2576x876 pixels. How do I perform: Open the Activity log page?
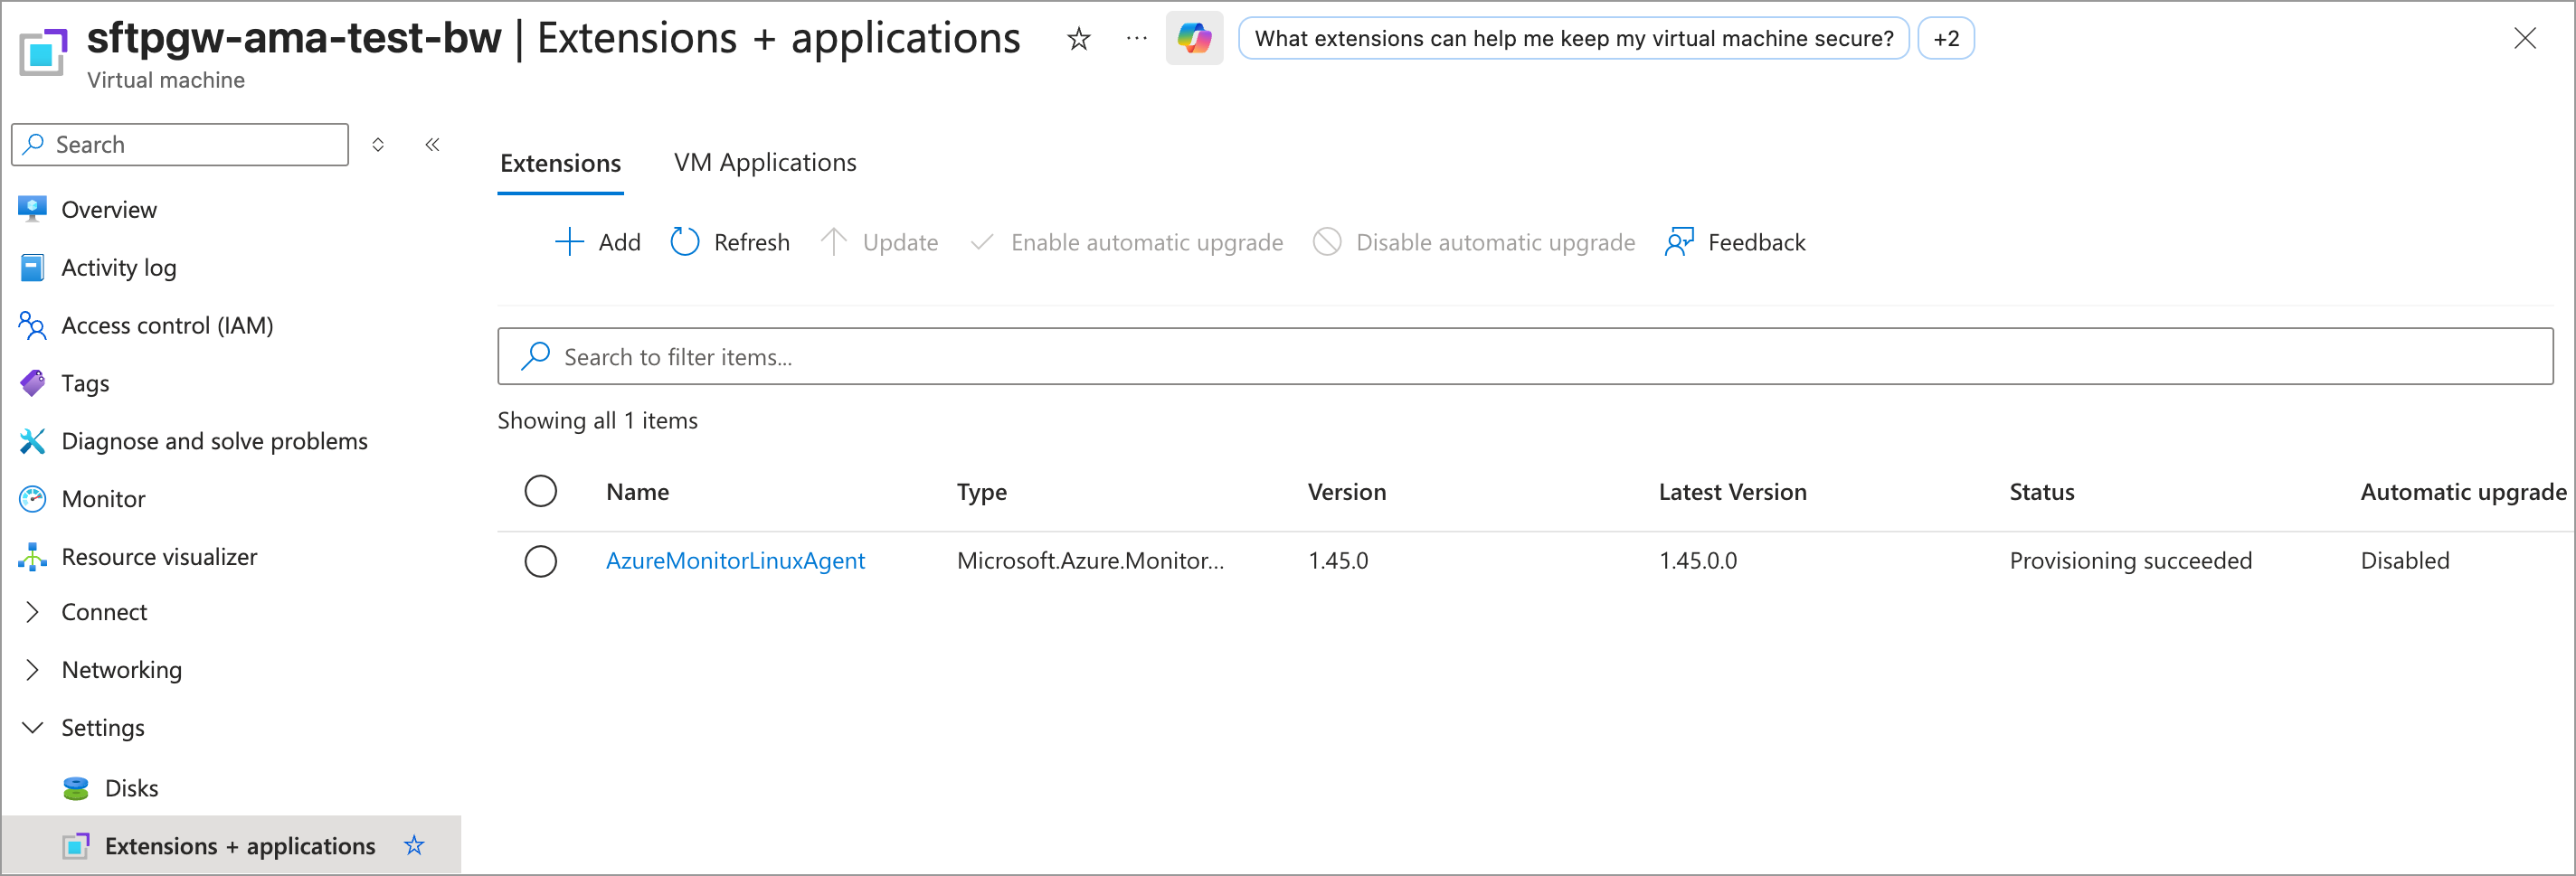click(x=118, y=267)
